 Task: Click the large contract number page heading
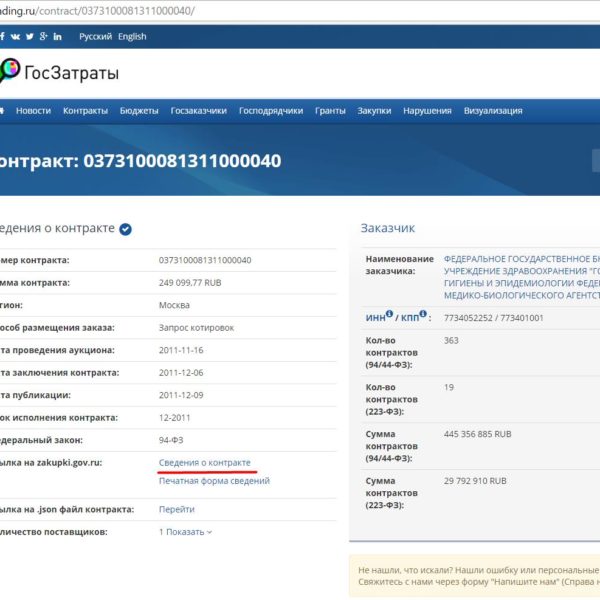tap(140, 161)
